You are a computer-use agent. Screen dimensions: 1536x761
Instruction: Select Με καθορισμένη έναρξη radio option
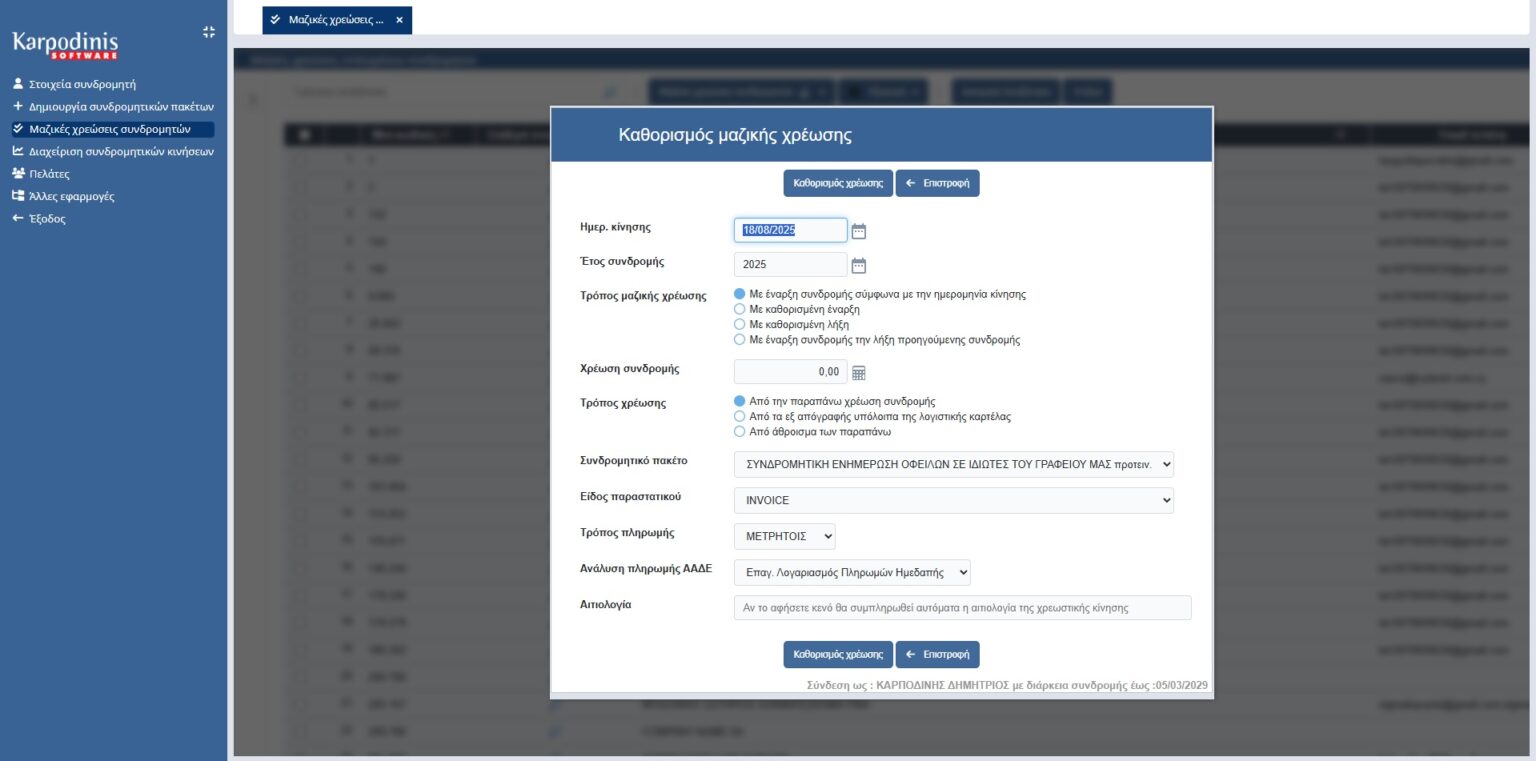click(740, 309)
